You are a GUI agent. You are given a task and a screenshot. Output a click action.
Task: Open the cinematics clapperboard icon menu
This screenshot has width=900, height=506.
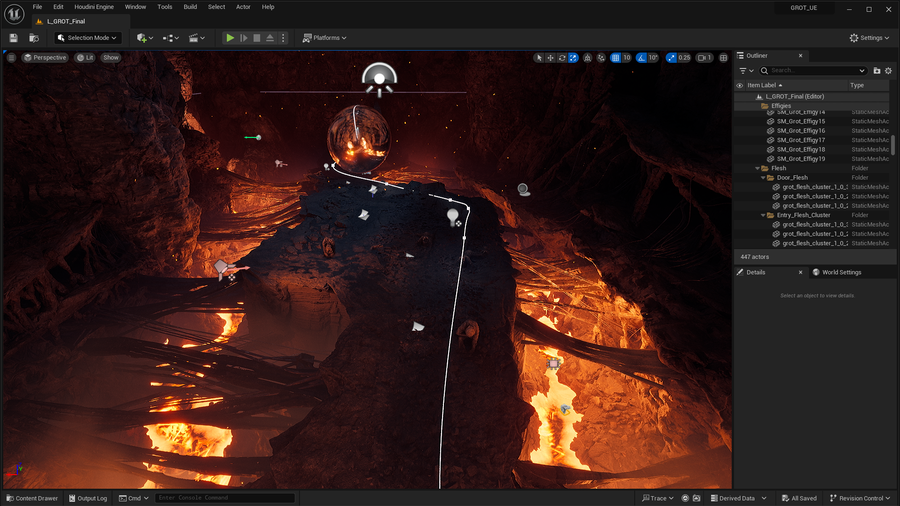195,38
